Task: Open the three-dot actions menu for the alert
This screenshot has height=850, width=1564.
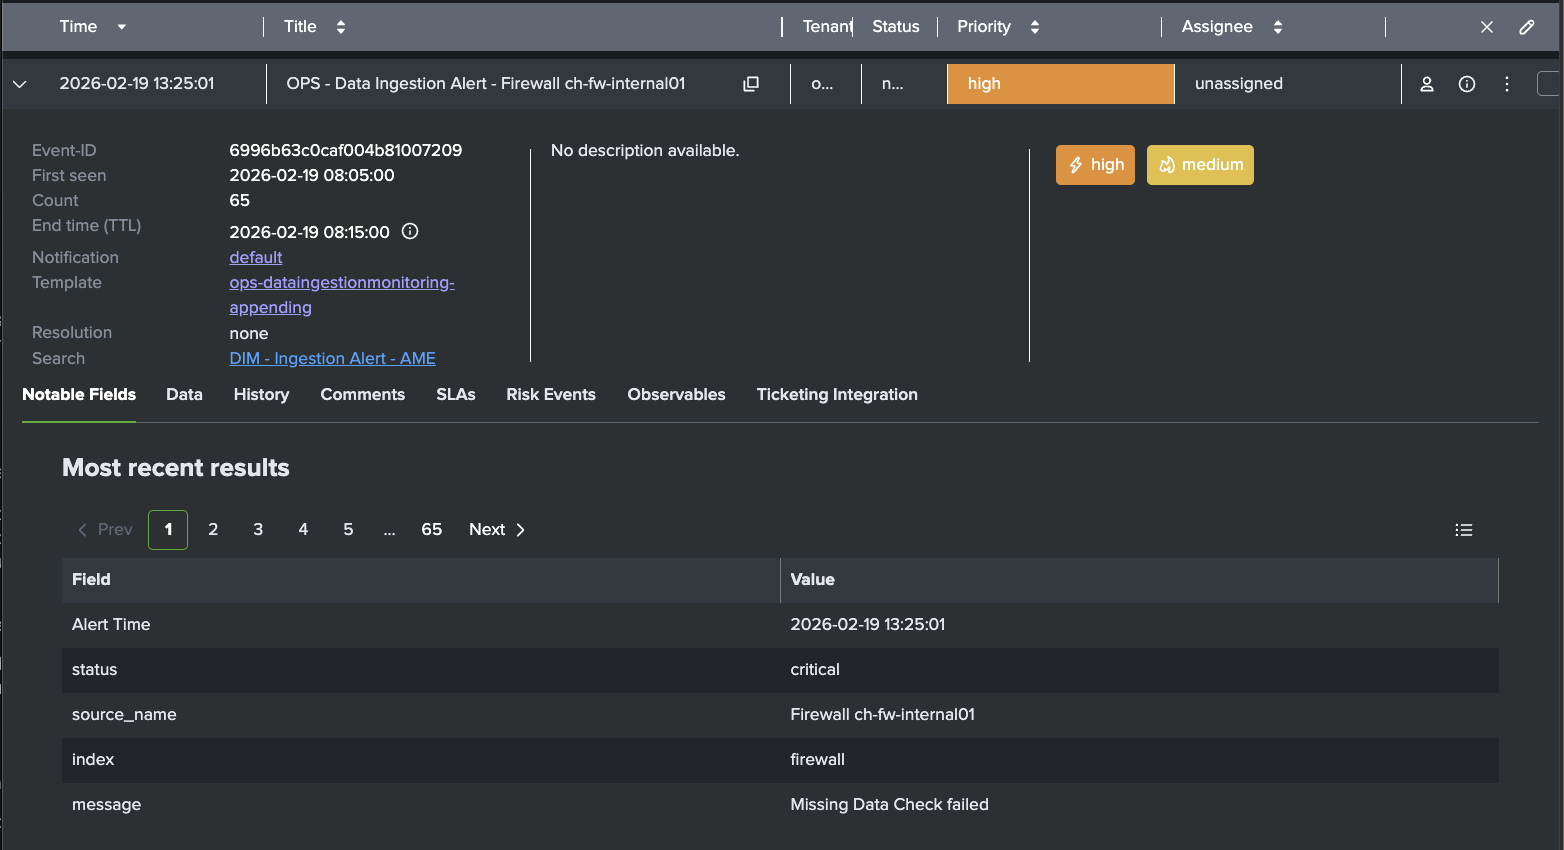Action: click(x=1506, y=84)
